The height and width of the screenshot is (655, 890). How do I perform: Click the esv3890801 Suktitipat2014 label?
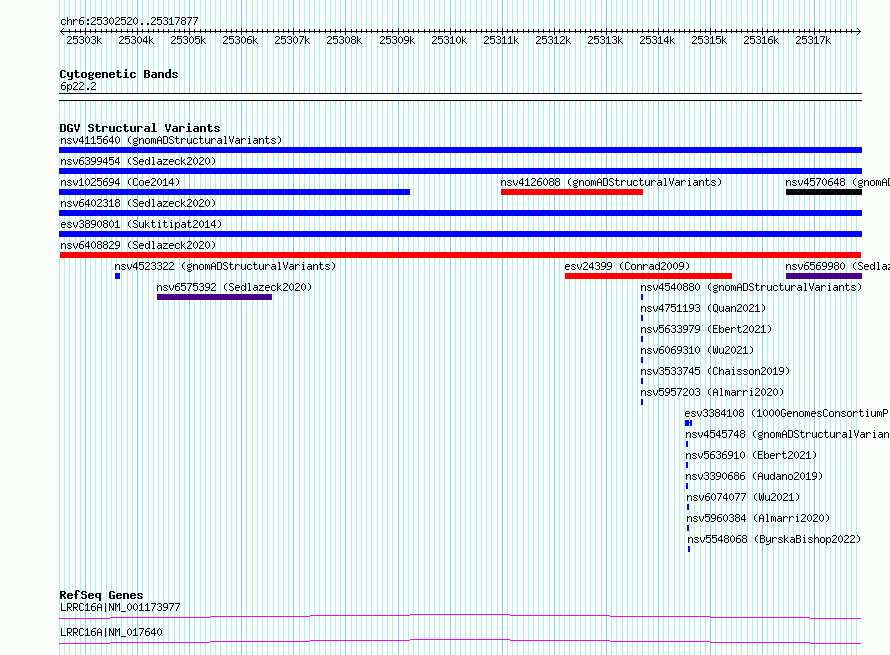[141, 224]
